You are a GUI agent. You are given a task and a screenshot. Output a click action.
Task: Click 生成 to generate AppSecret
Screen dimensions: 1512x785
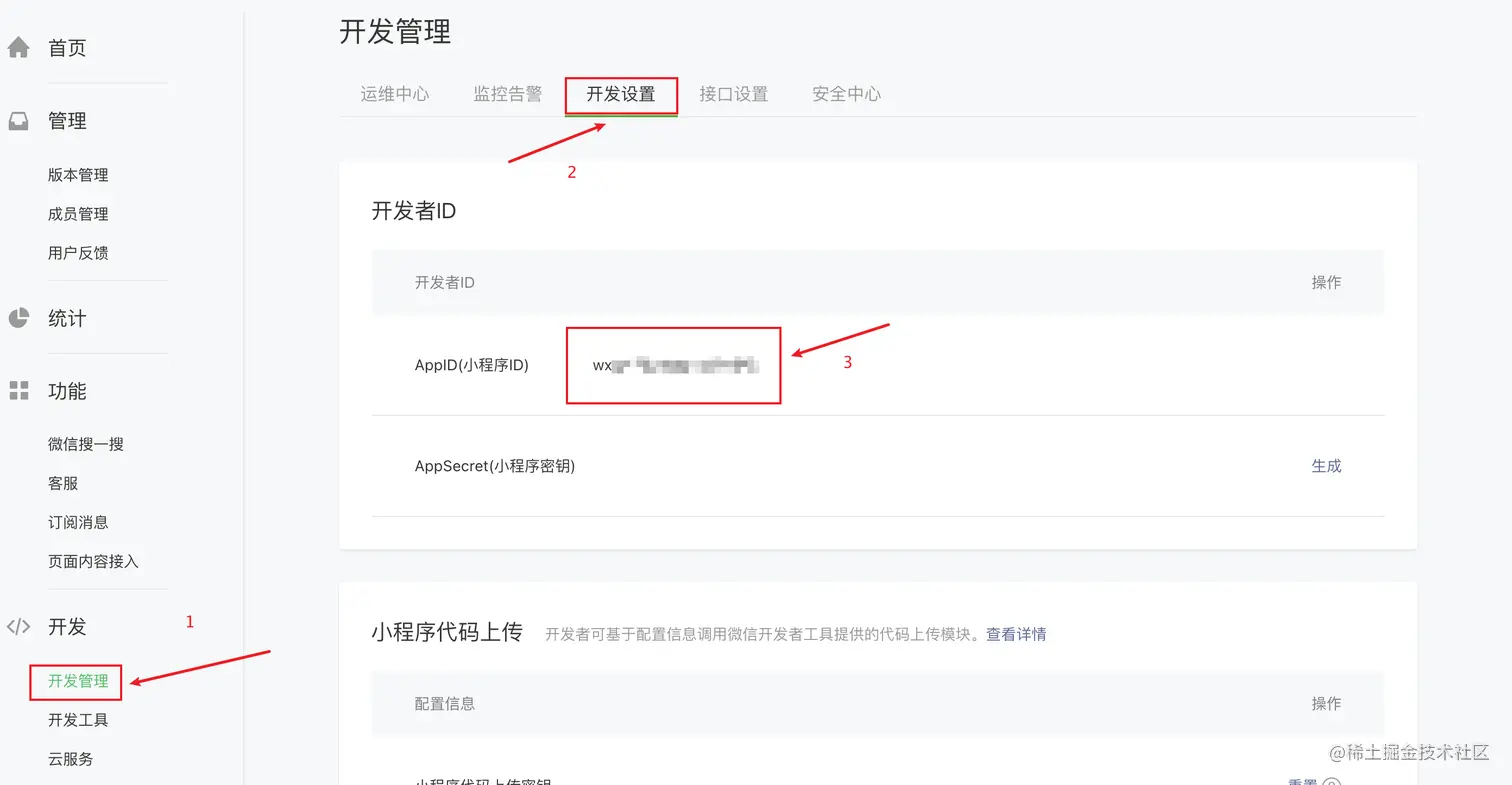[1326, 466]
